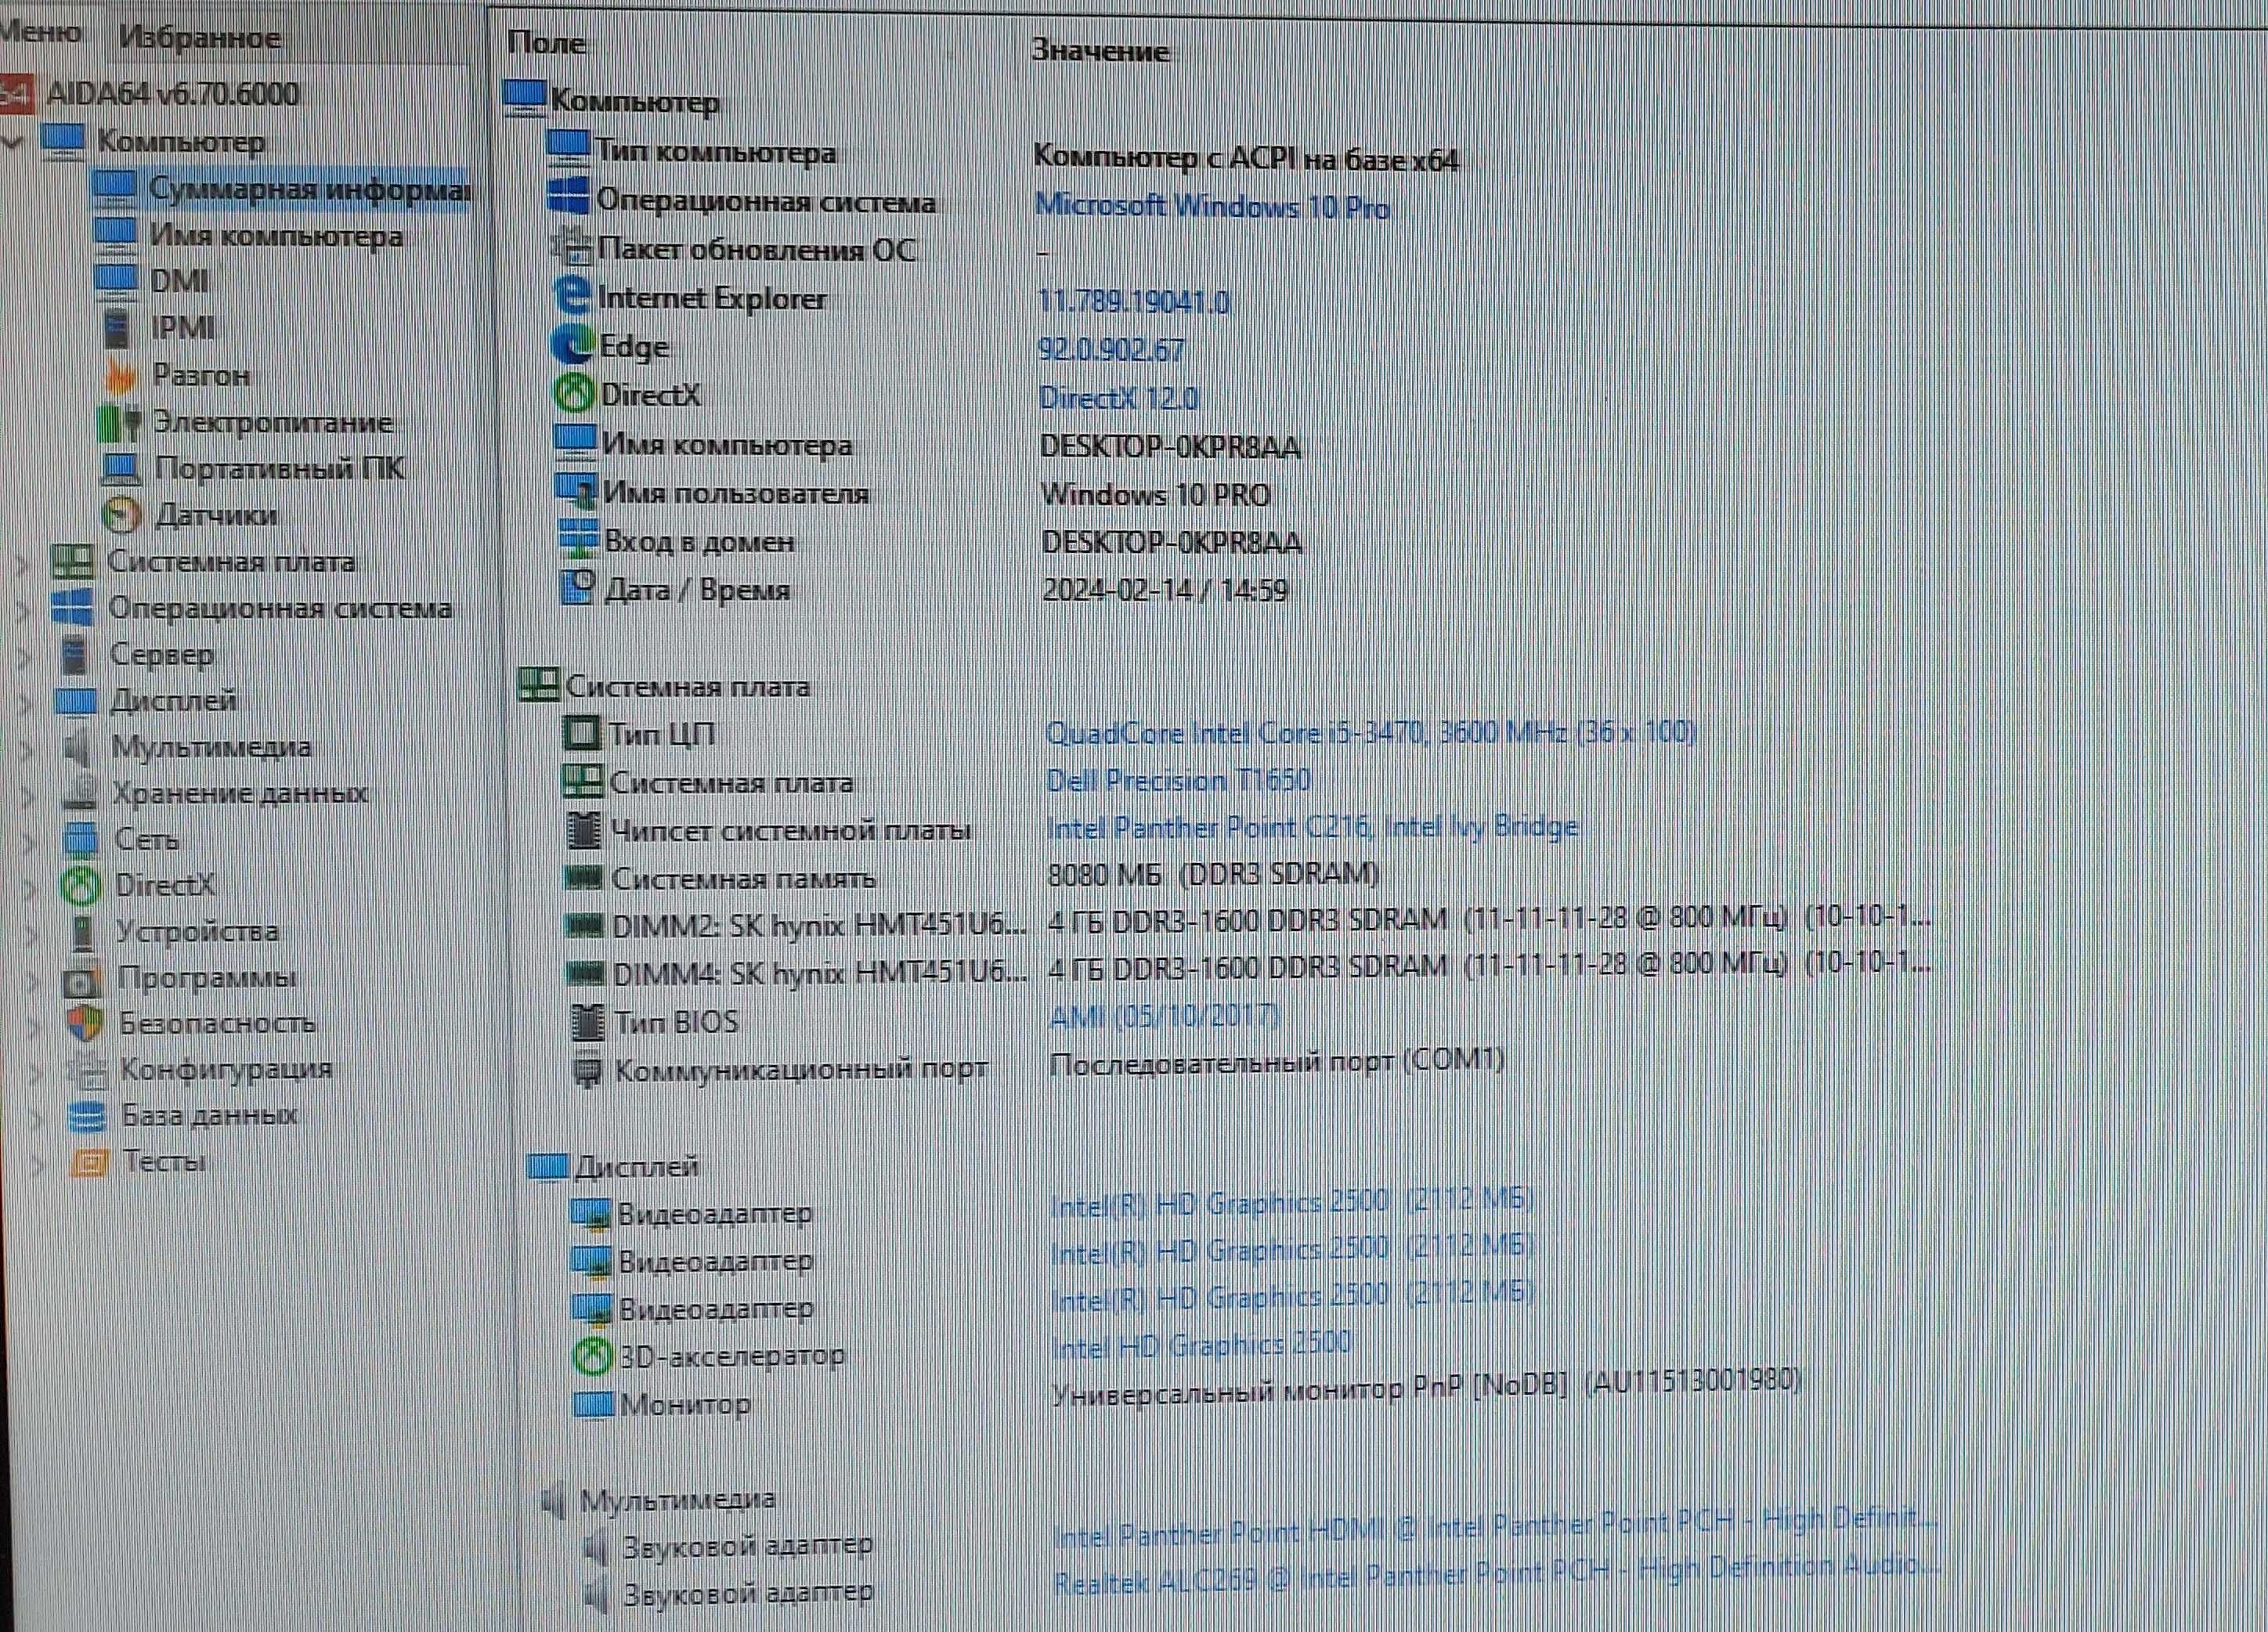The width and height of the screenshot is (2268, 1632).
Task: Click the Программы icon in tree
Action: pyautogui.click(x=82, y=981)
